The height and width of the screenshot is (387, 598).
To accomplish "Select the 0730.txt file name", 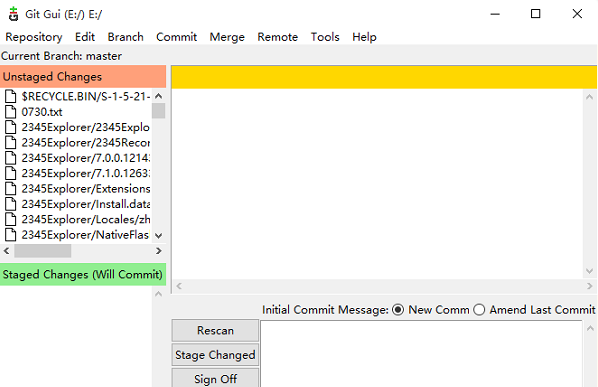I will point(42,112).
